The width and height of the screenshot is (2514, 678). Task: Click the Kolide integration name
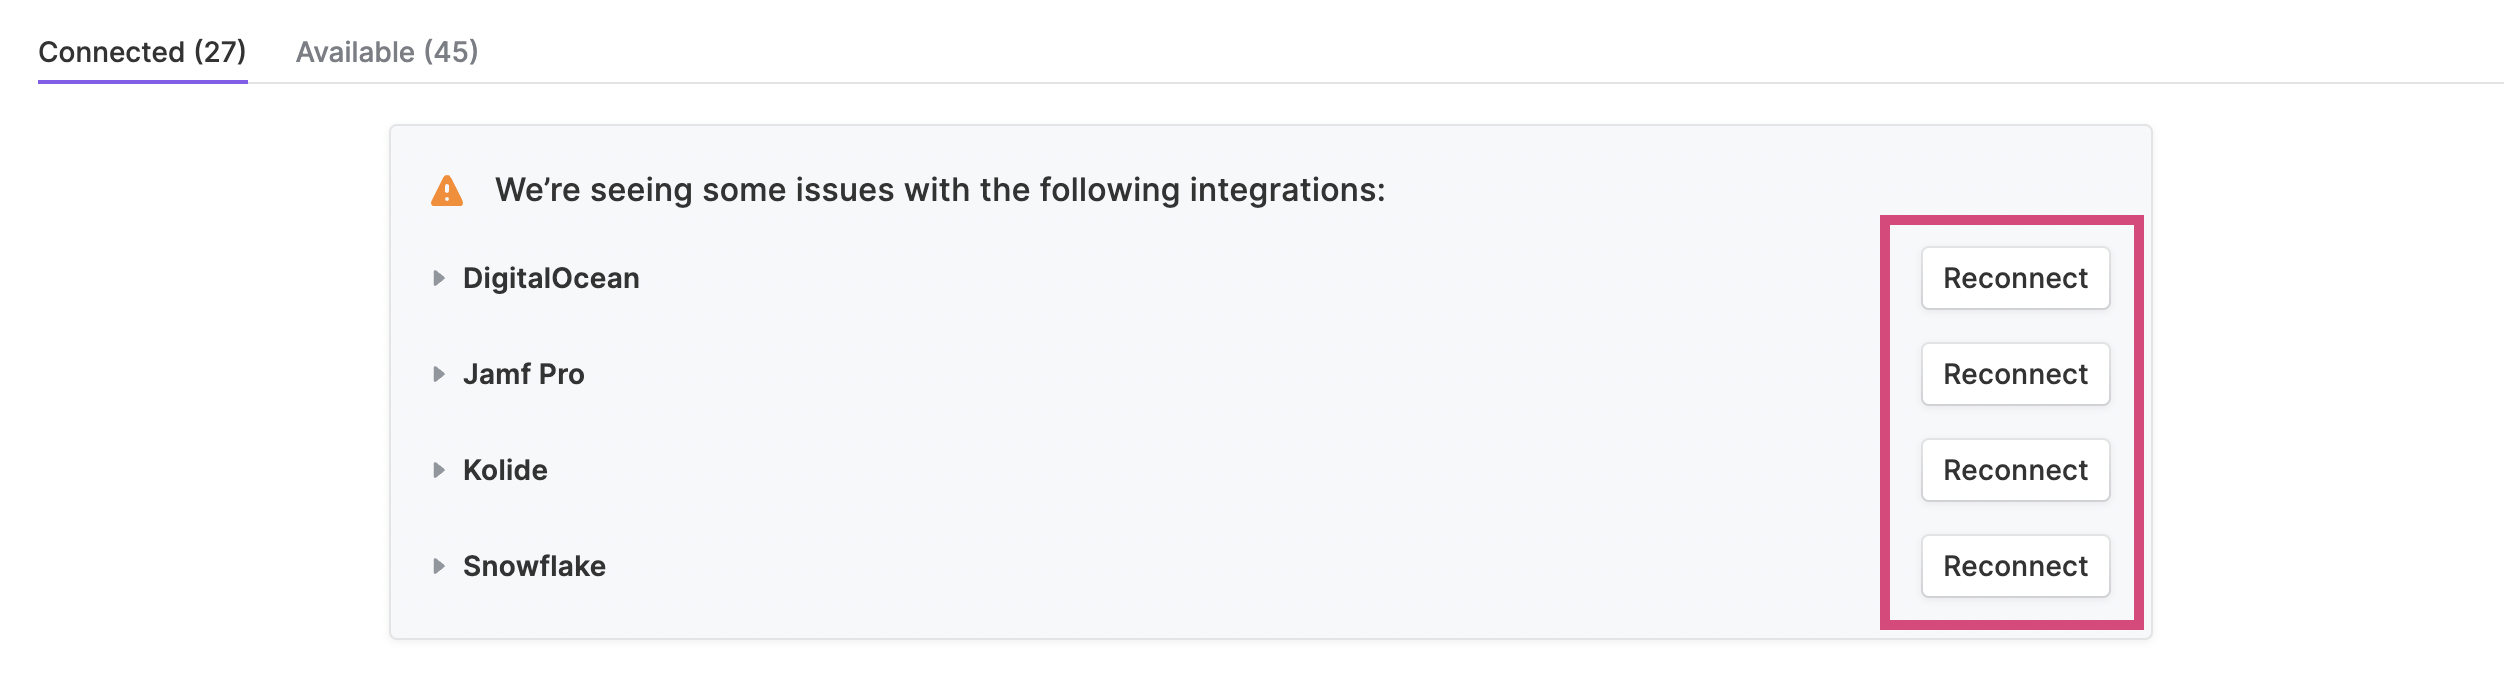(505, 470)
